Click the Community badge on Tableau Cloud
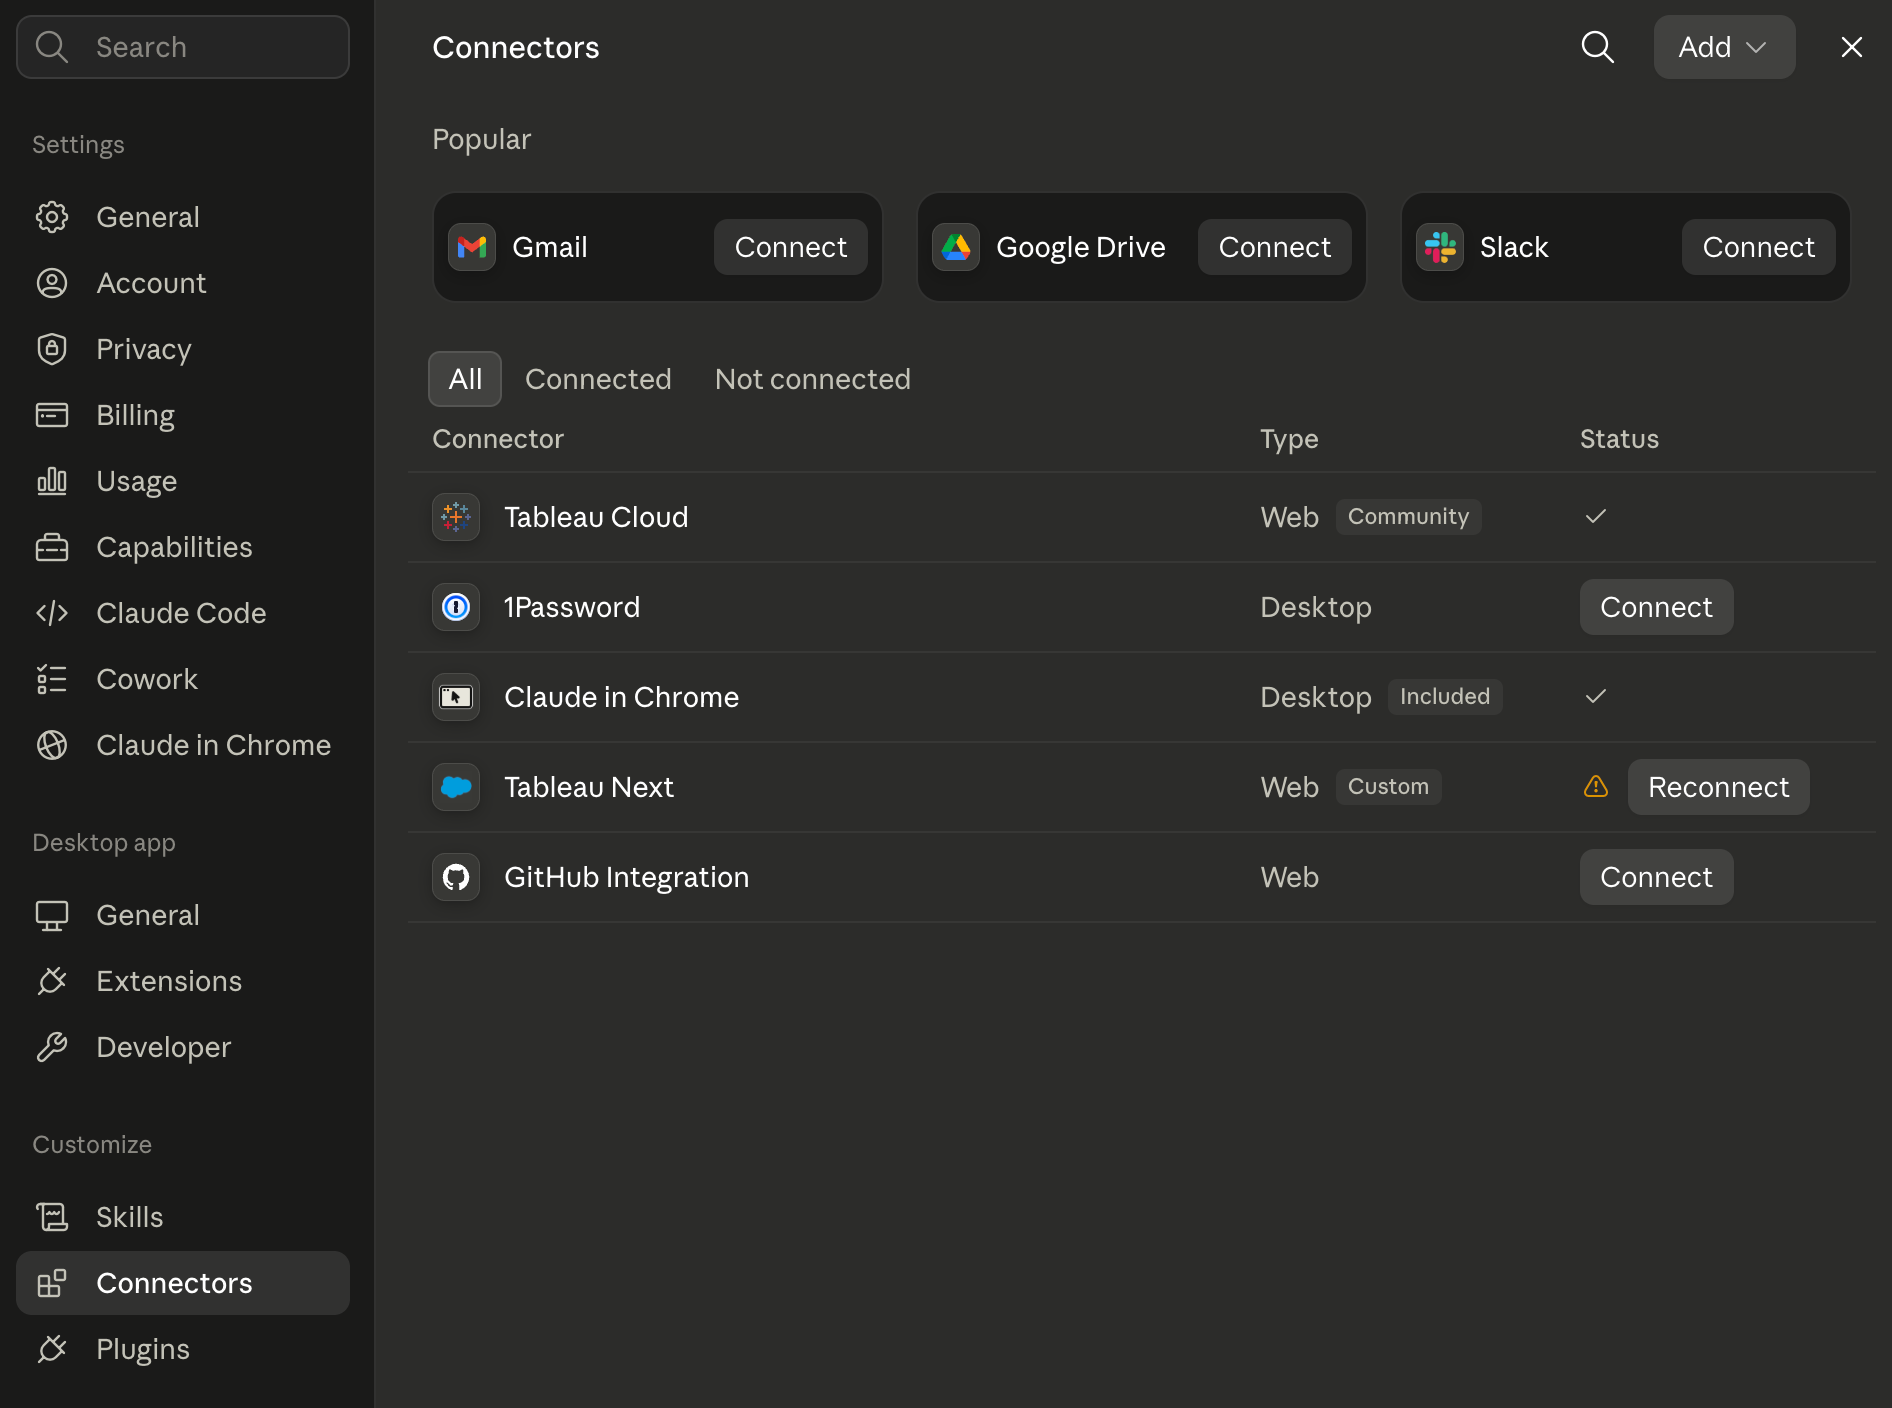The width and height of the screenshot is (1892, 1408). point(1408,517)
